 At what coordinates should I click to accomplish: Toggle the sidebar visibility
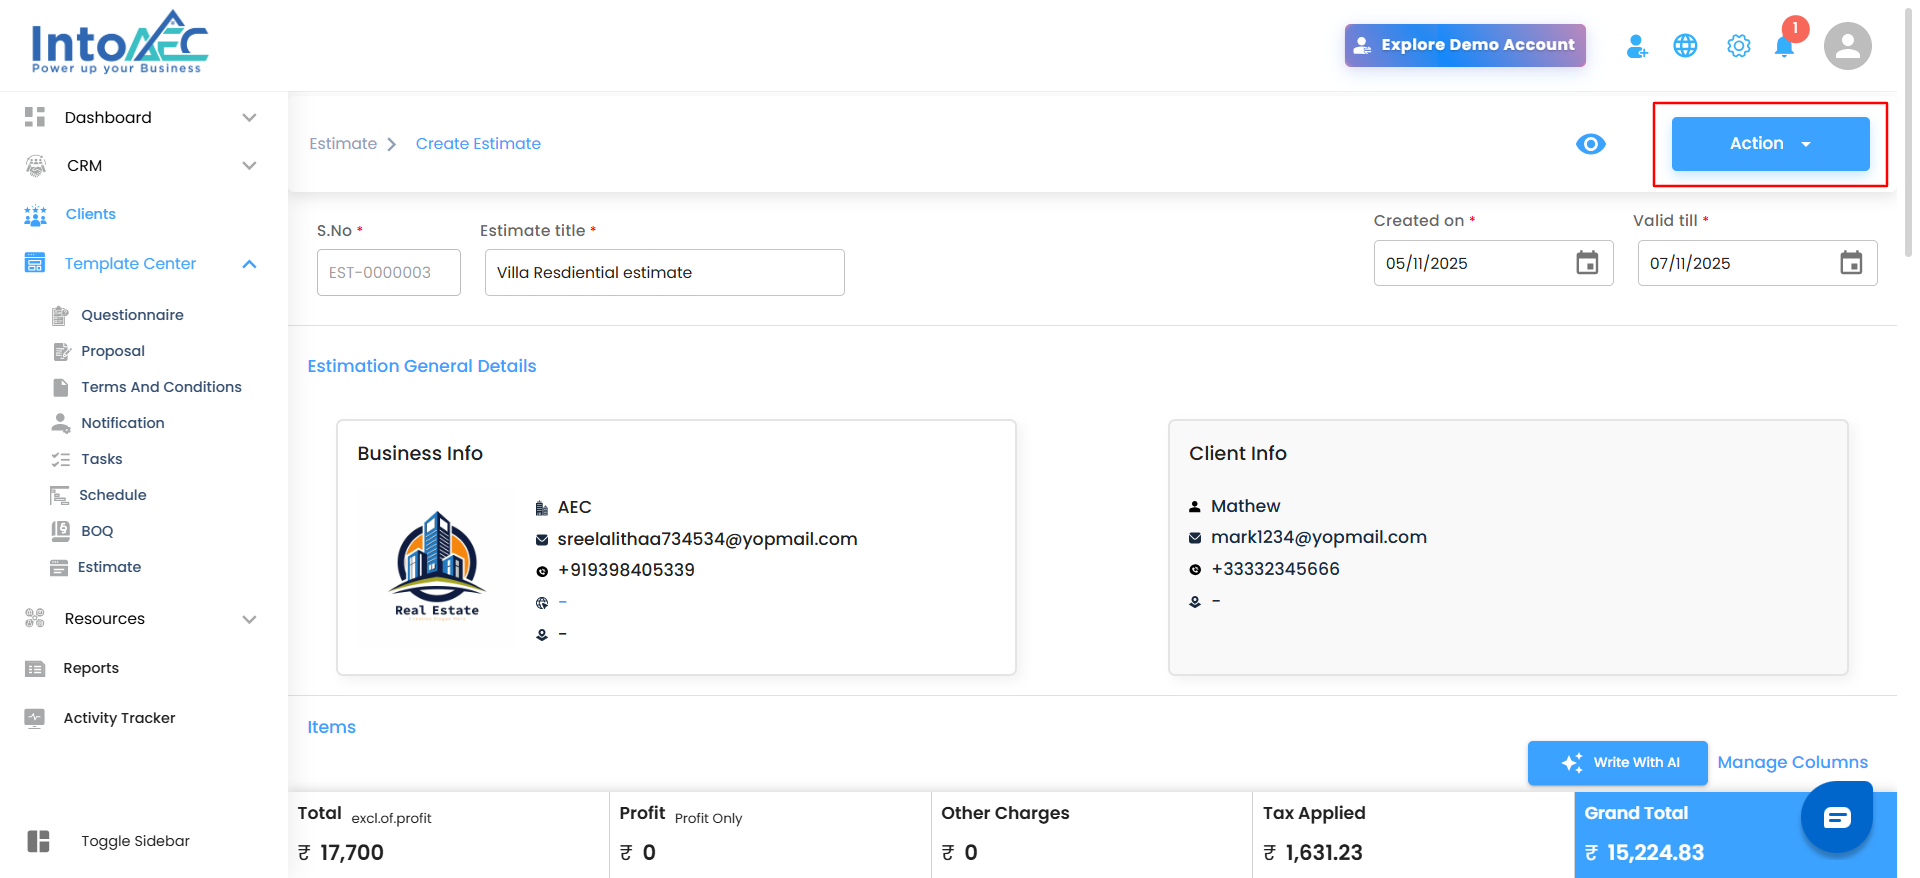39,841
